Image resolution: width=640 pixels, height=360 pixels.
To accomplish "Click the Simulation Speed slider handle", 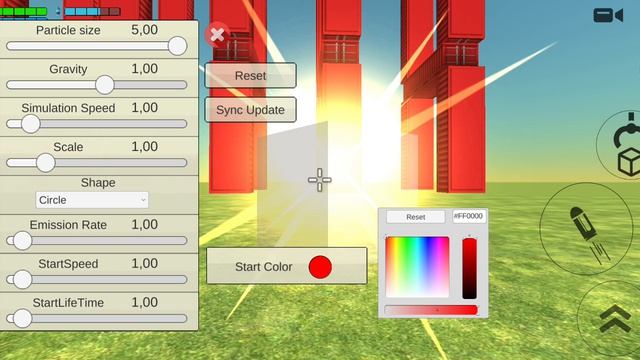I will pyautogui.click(x=31, y=124).
